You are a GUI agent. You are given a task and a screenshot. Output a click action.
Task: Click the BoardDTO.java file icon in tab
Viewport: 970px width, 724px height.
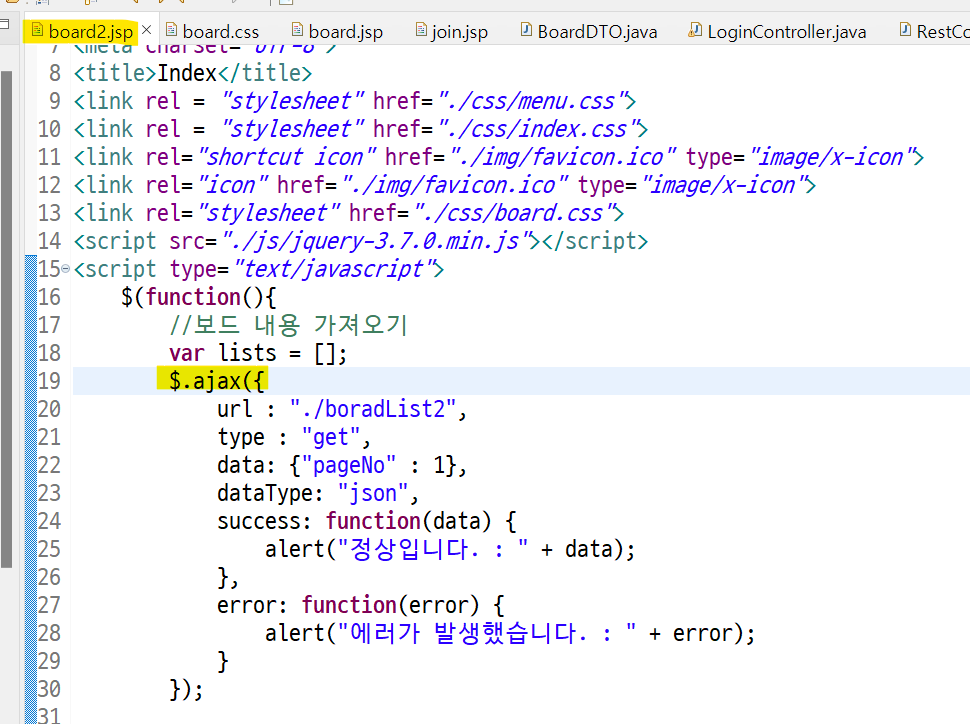(x=526, y=30)
